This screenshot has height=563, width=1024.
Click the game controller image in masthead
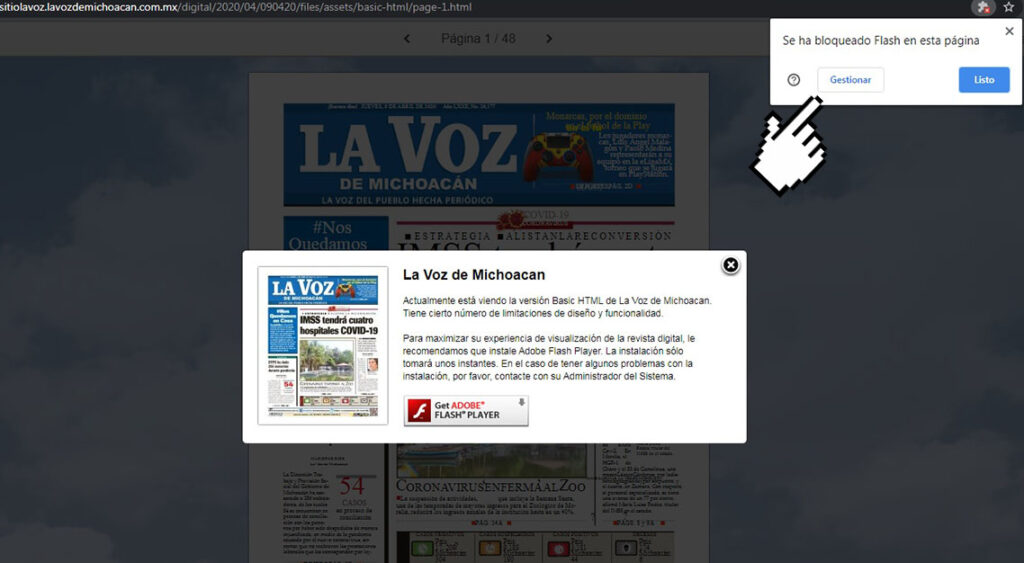coord(558,157)
